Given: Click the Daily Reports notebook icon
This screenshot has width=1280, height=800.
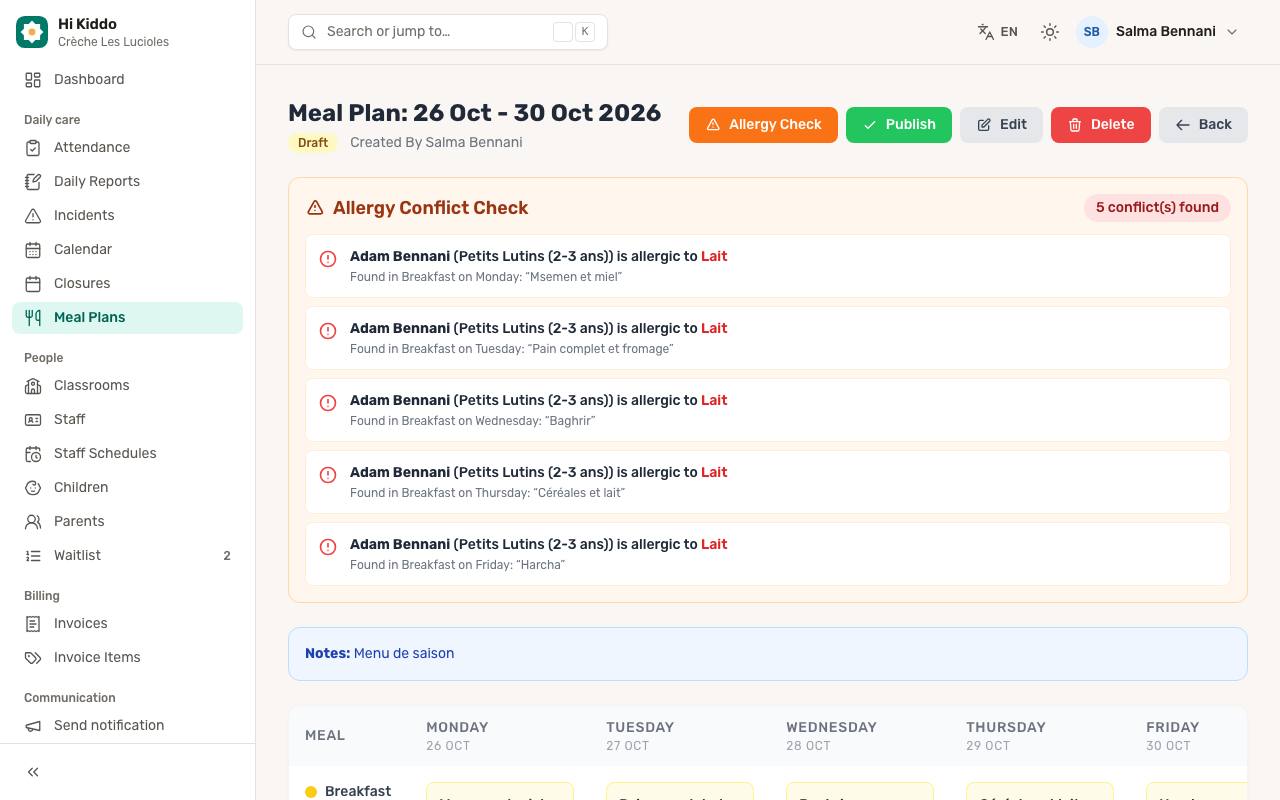Looking at the screenshot, I should point(33,181).
